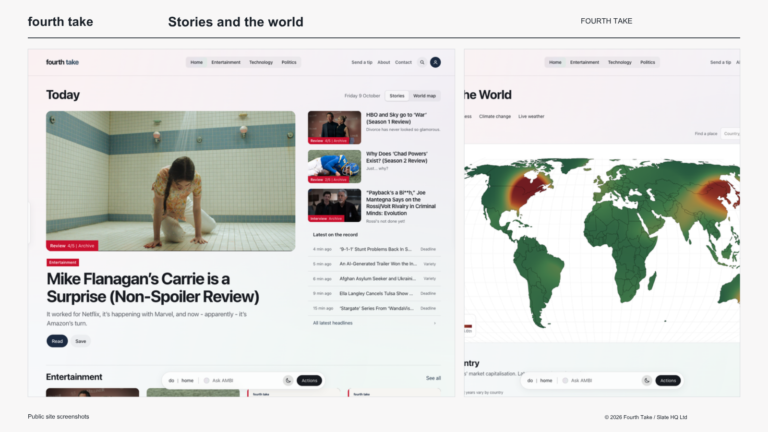
Task: Click the red hotspot over eastern North America
Action: (x=529, y=190)
